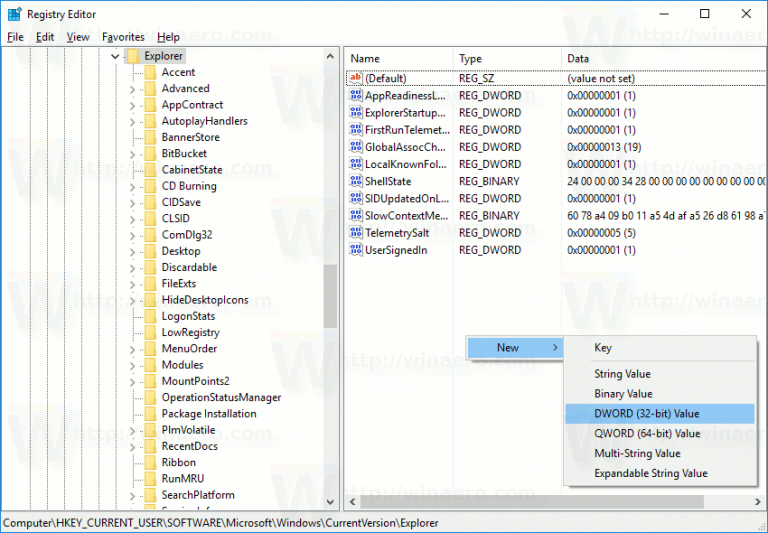The width and height of the screenshot is (768, 533).
Task: Expand the AppContract key
Action: pyautogui.click(x=132, y=105)
